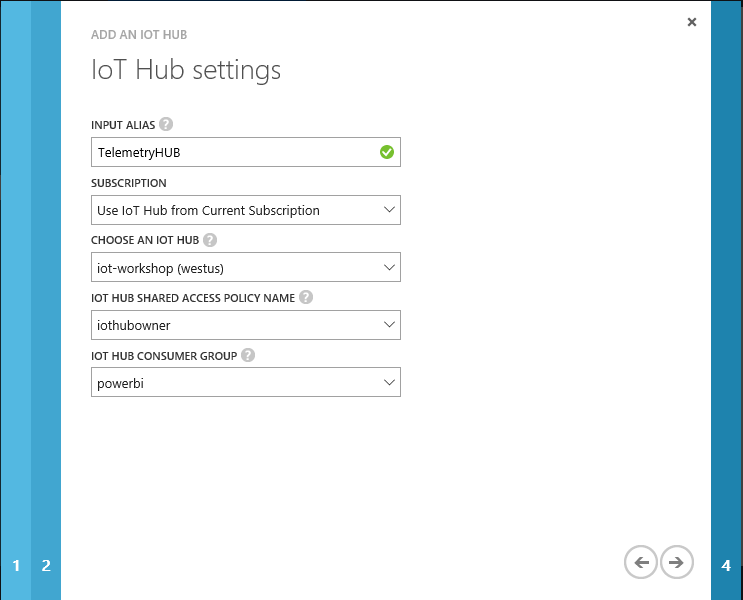
Task: Click the green validation checkmark in the alias field
Action: click(x=386, y=153)
